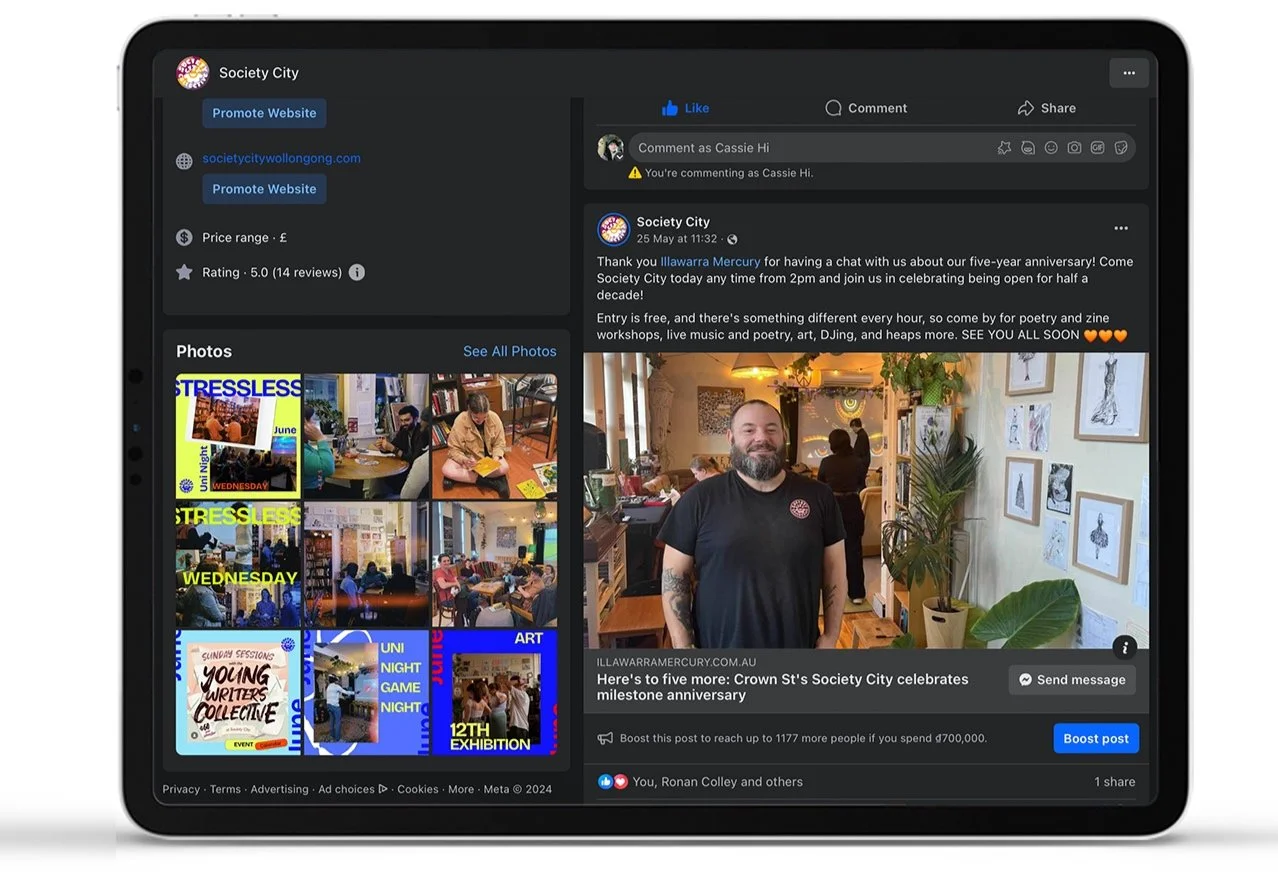
Task: Expand the More footer menu
Action: click(461, 789)
